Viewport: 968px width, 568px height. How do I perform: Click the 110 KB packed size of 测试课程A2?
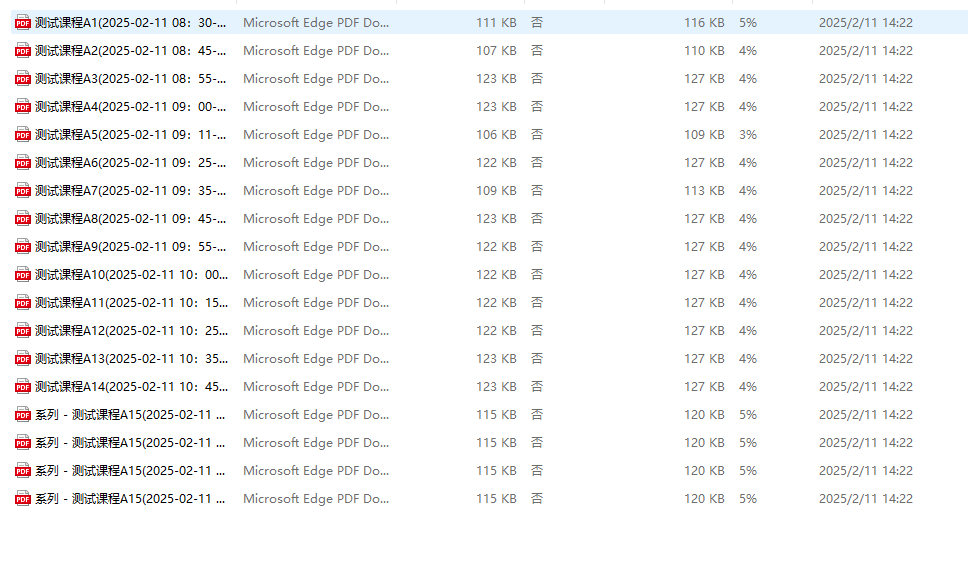[x=704, y=51]
